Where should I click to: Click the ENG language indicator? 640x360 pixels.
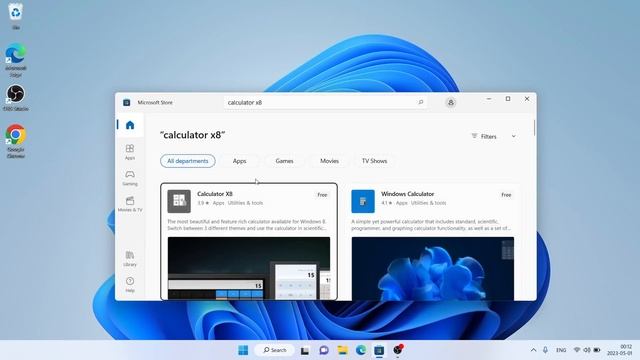click(561, 350)
